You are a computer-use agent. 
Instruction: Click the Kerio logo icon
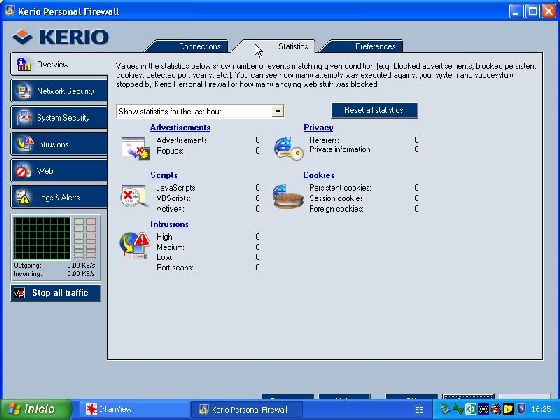coord(22,37)
